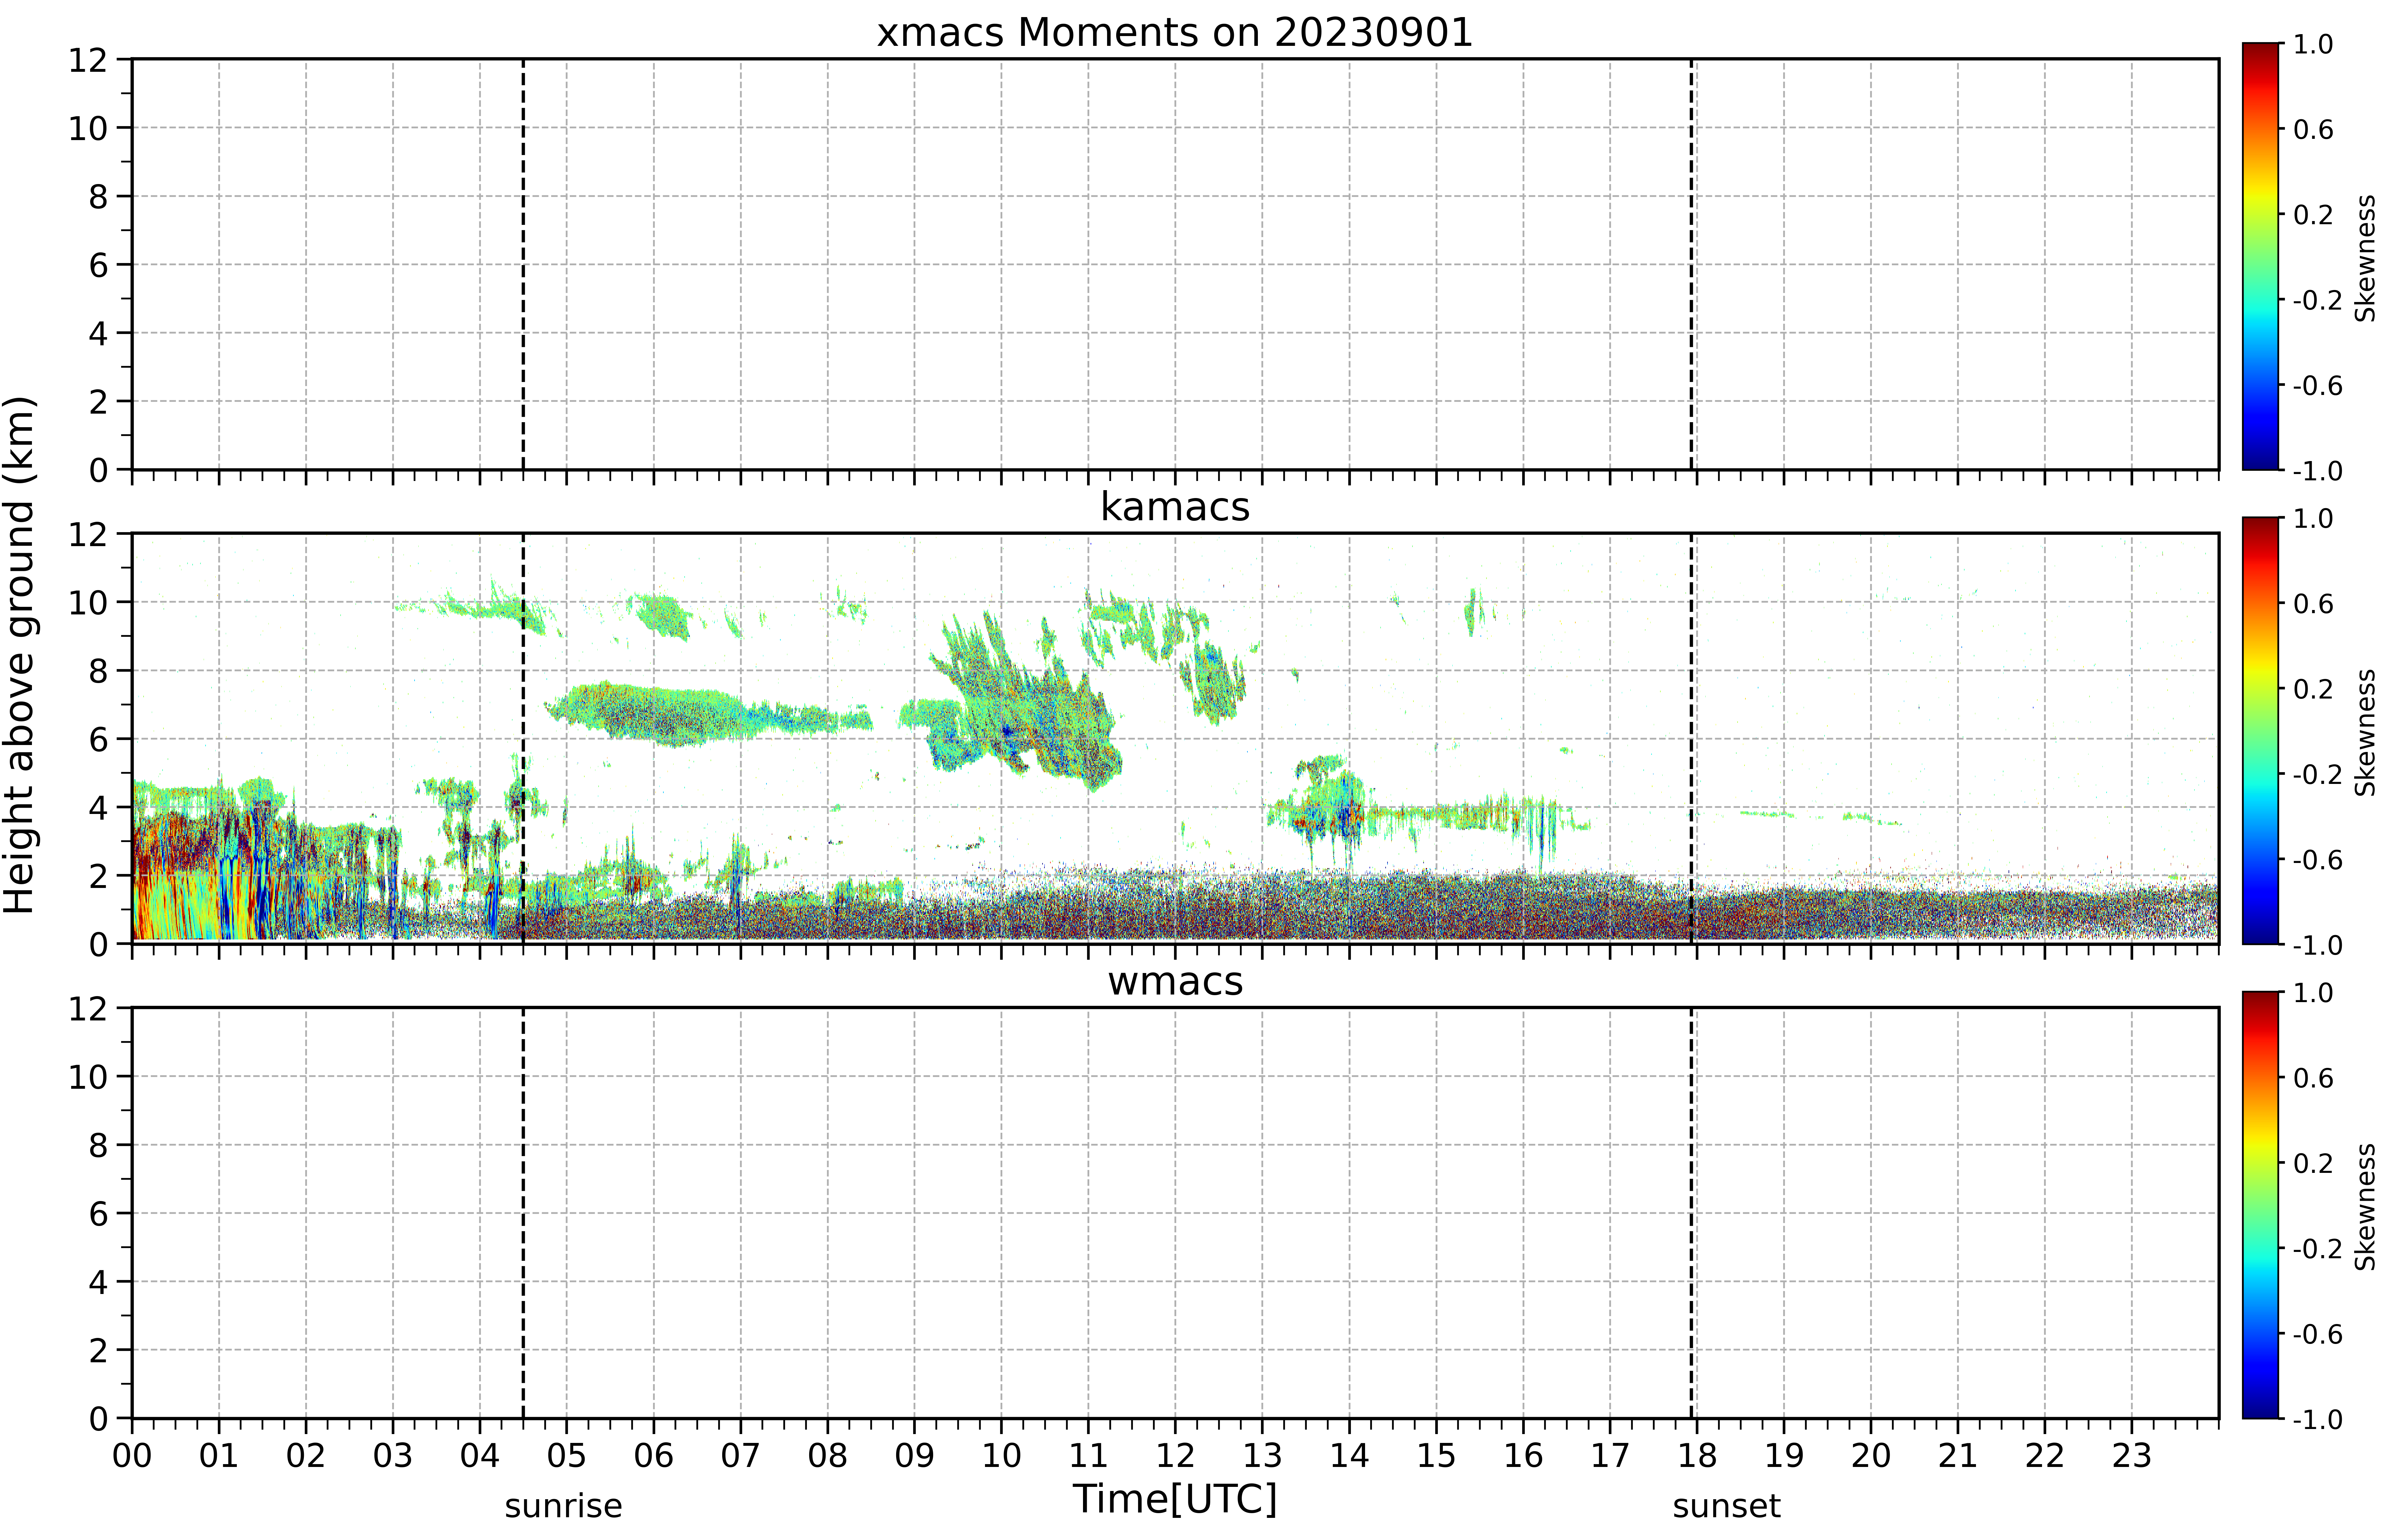This screenshot has width=2394, height=1540.
Task: Click the "Skewness" label beside the xmacs colorbar
Action: tap(2365, 258)
